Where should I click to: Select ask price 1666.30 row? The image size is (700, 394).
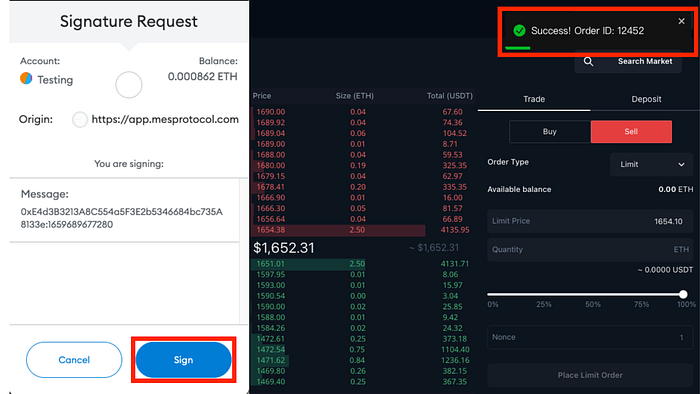click(362, 208)
